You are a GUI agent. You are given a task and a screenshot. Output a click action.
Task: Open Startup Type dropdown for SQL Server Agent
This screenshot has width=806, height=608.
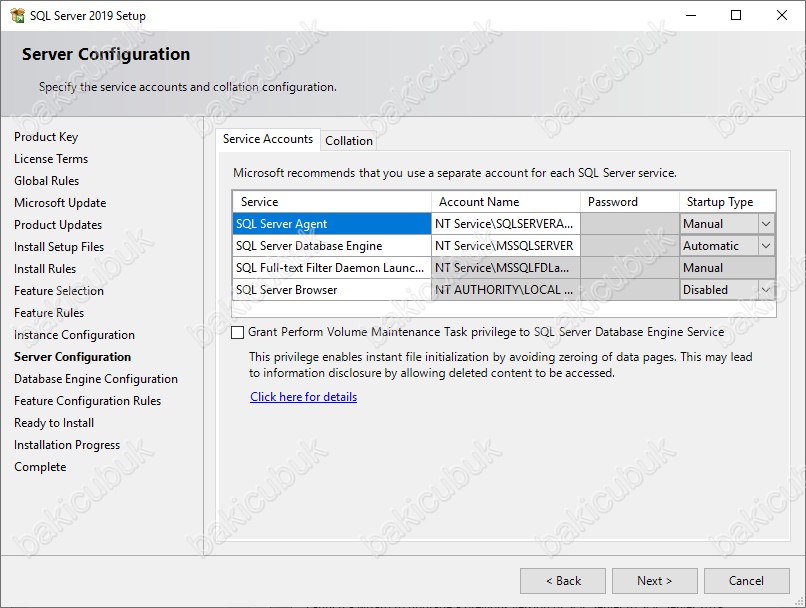click(766, 224)
